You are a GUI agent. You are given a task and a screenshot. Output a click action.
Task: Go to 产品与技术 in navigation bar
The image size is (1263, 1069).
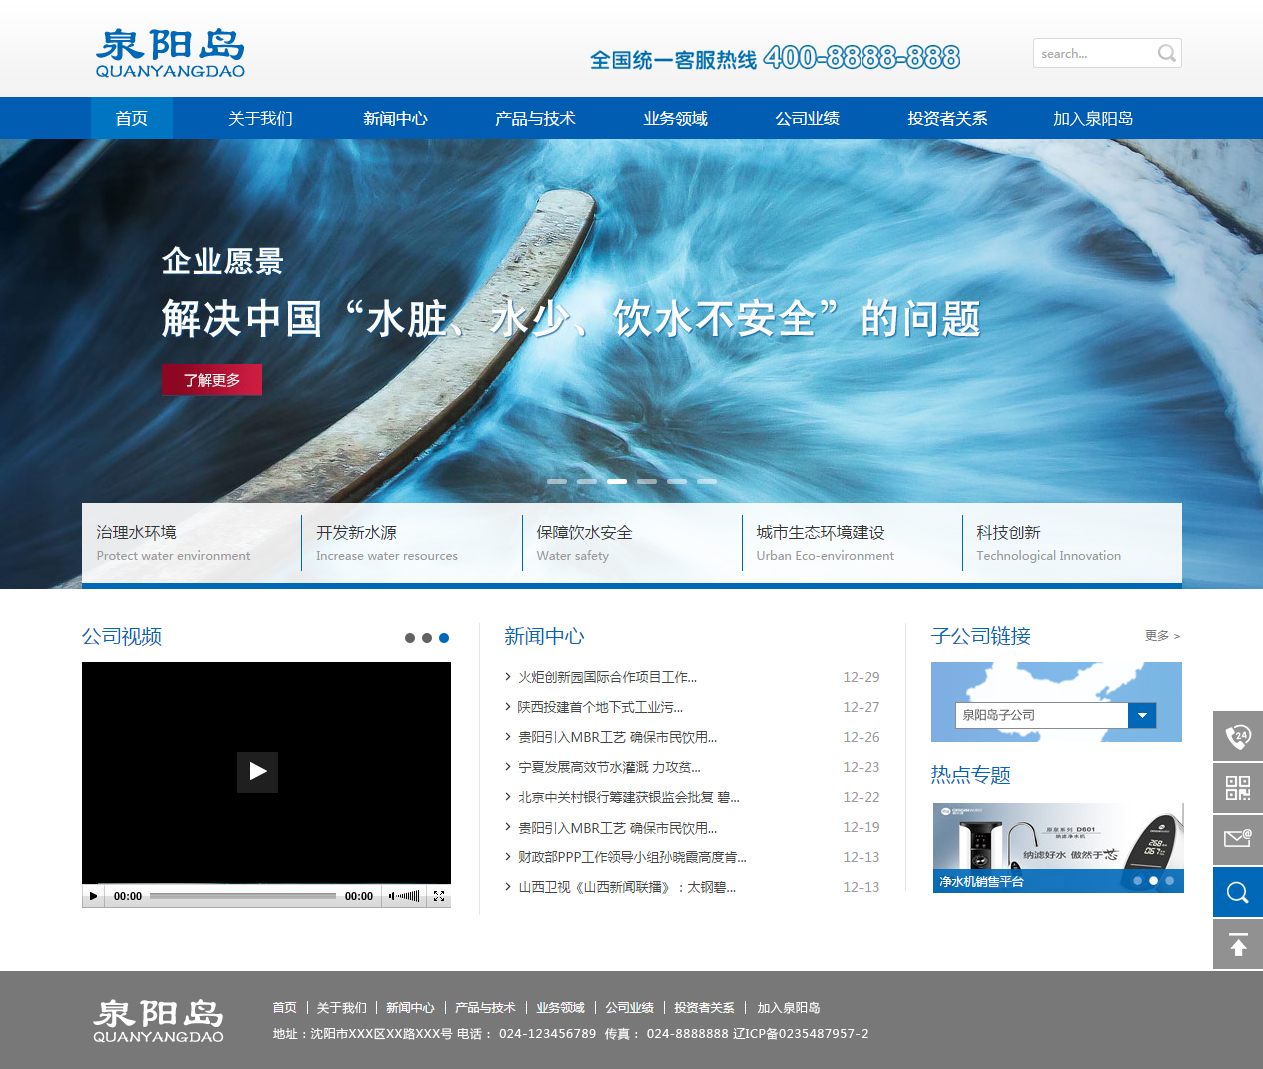tap(535, 119)
